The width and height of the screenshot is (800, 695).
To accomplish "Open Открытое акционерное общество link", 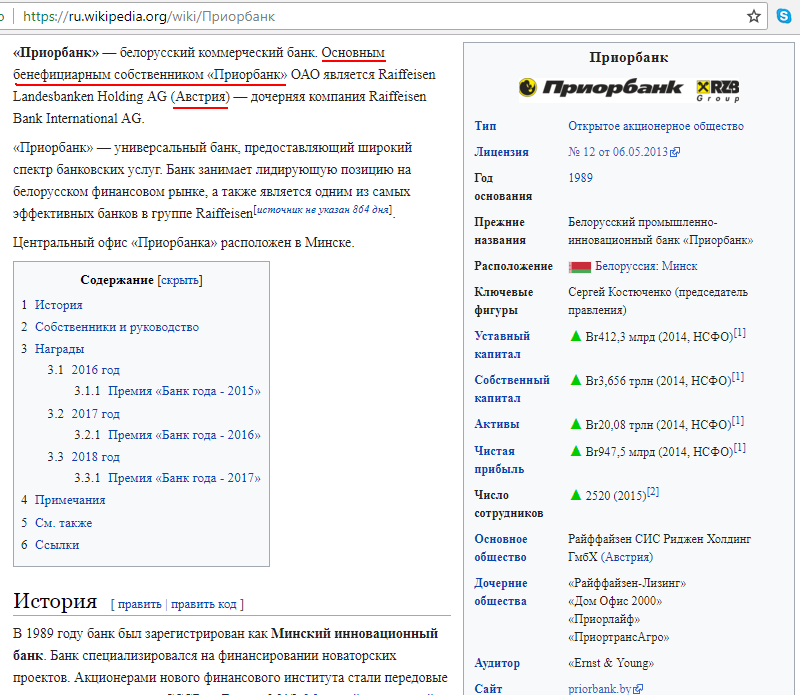I will (656, 126).
